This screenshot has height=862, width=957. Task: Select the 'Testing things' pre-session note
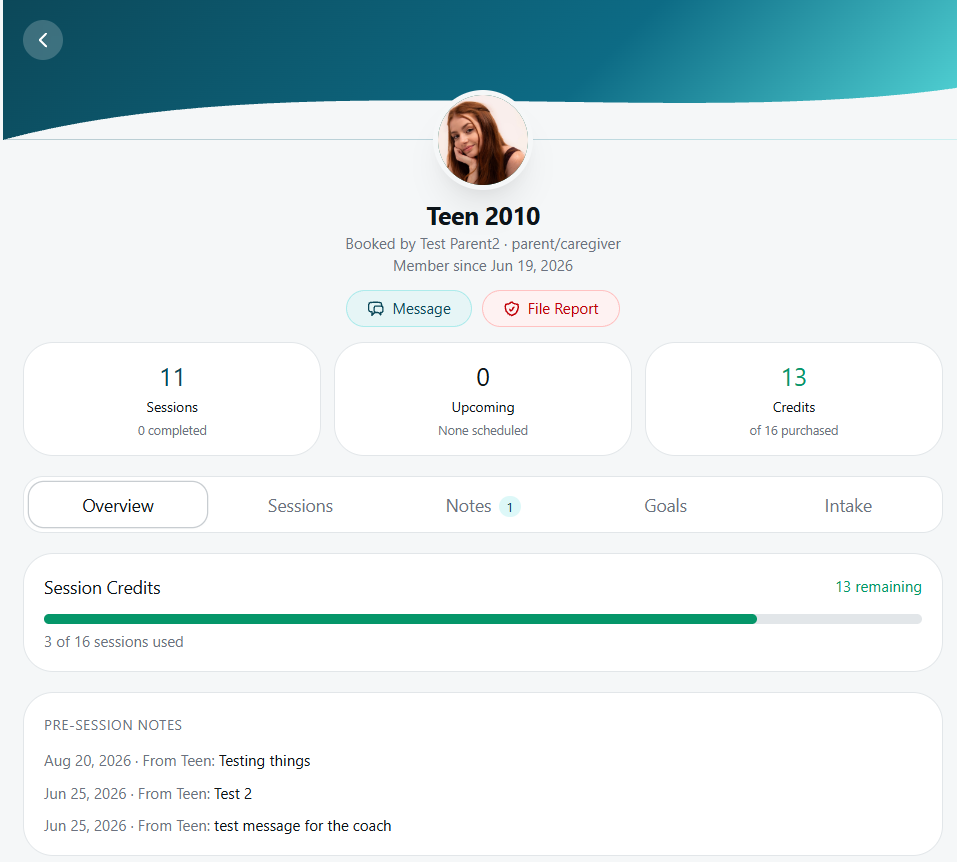(177, 761)
